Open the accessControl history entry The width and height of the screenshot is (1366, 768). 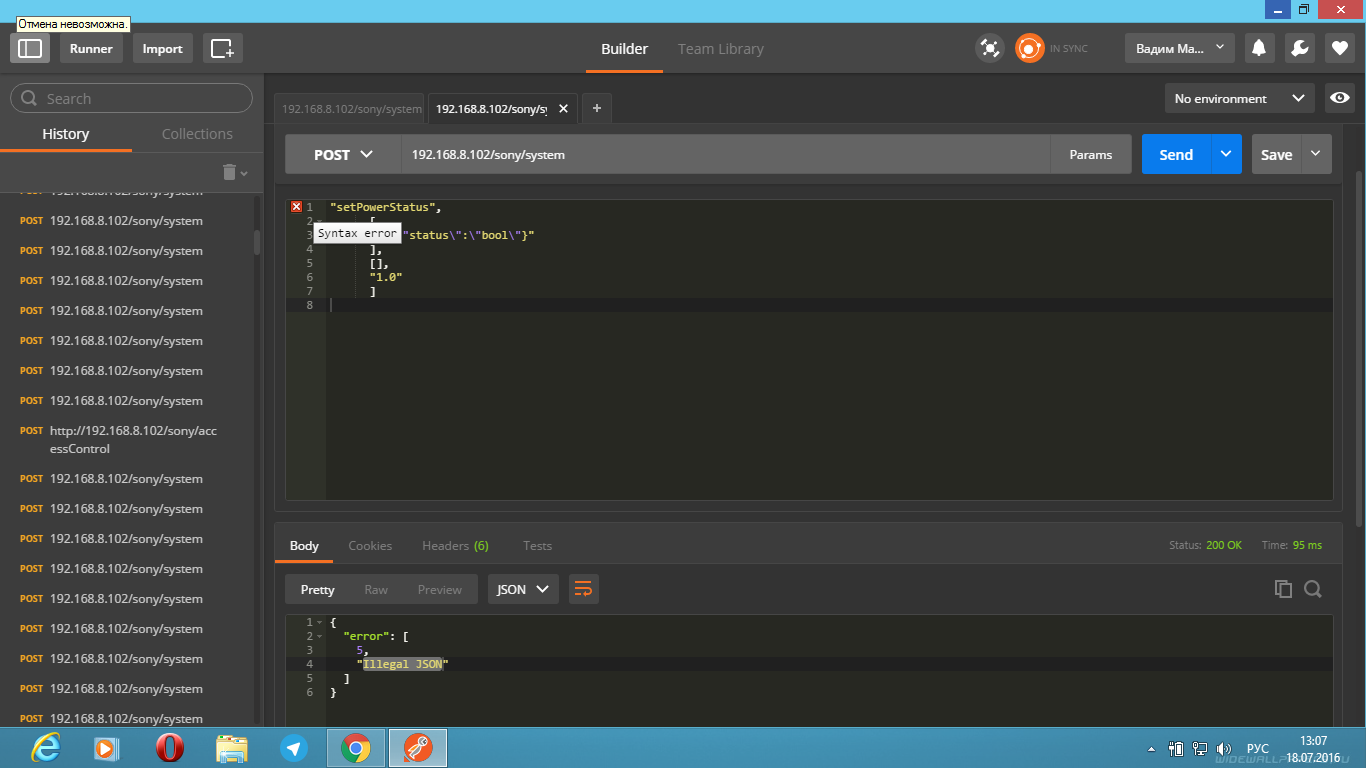131,440
